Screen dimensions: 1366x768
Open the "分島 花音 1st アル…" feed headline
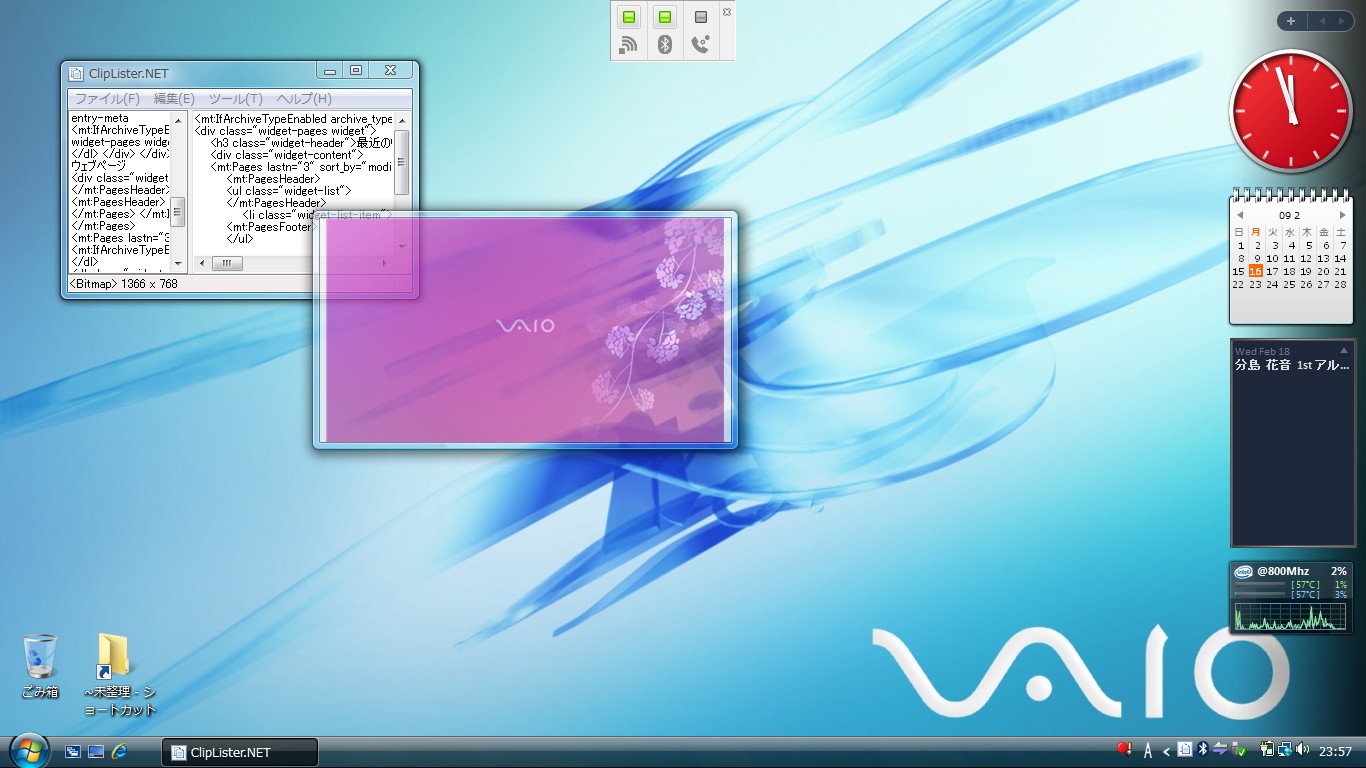[1292, 366]
